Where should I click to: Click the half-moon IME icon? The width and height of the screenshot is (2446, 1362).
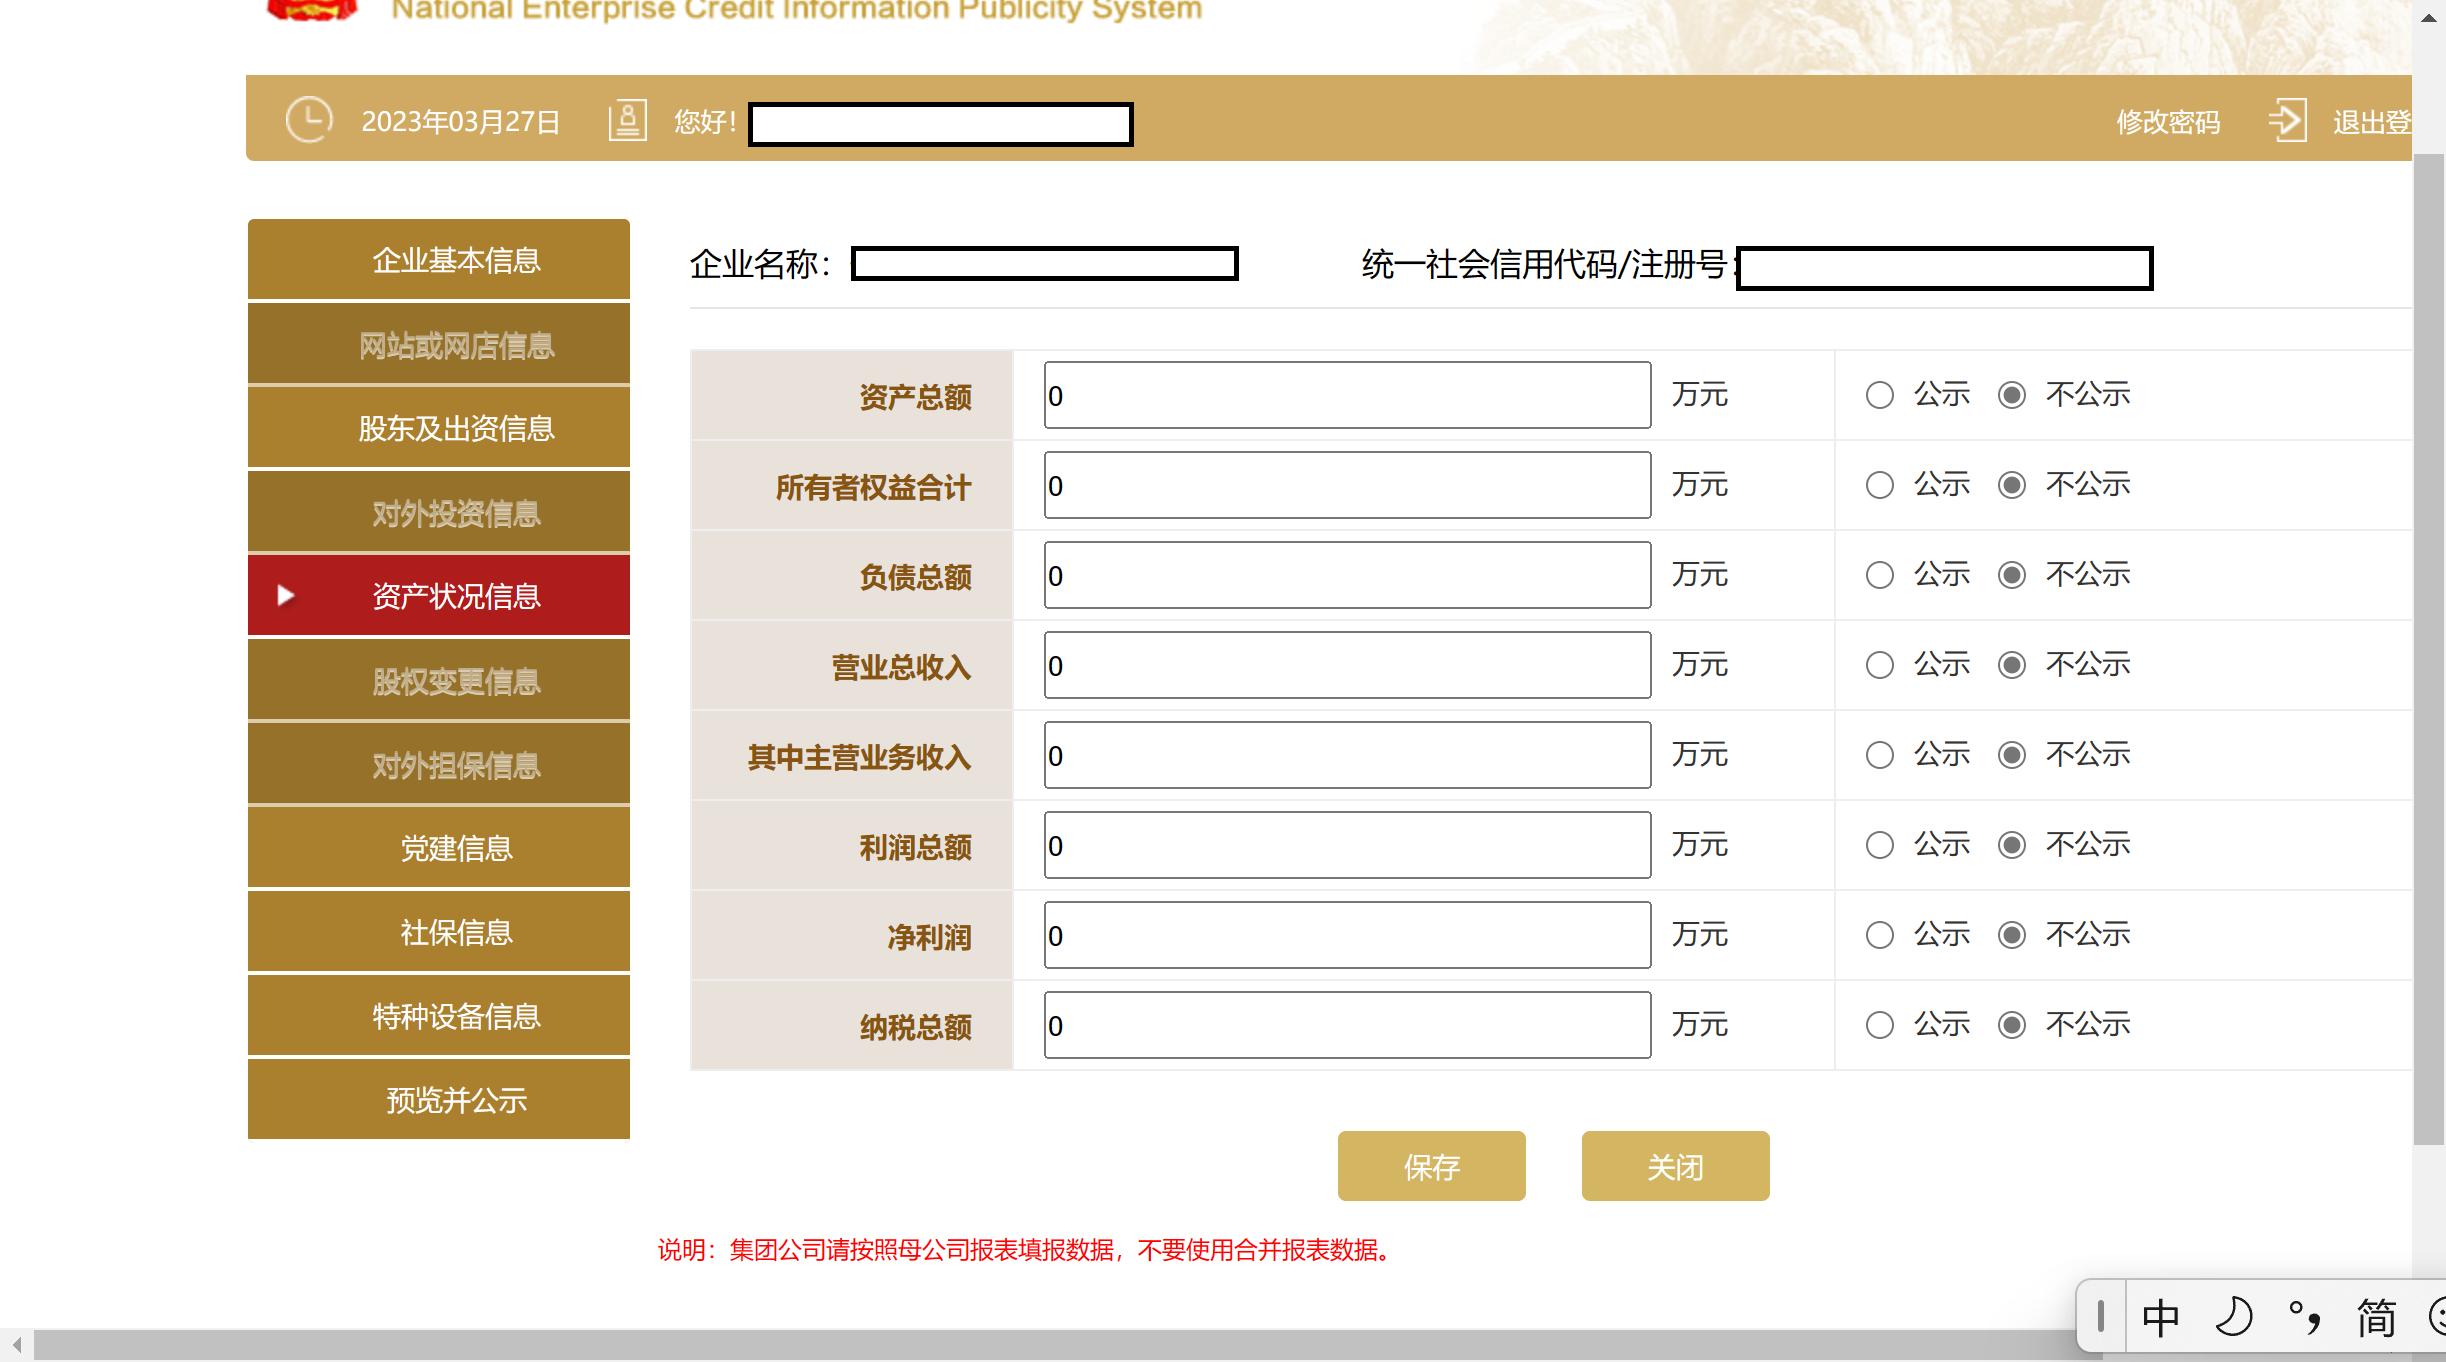pyautogui.click(x=2233, y=1318)
